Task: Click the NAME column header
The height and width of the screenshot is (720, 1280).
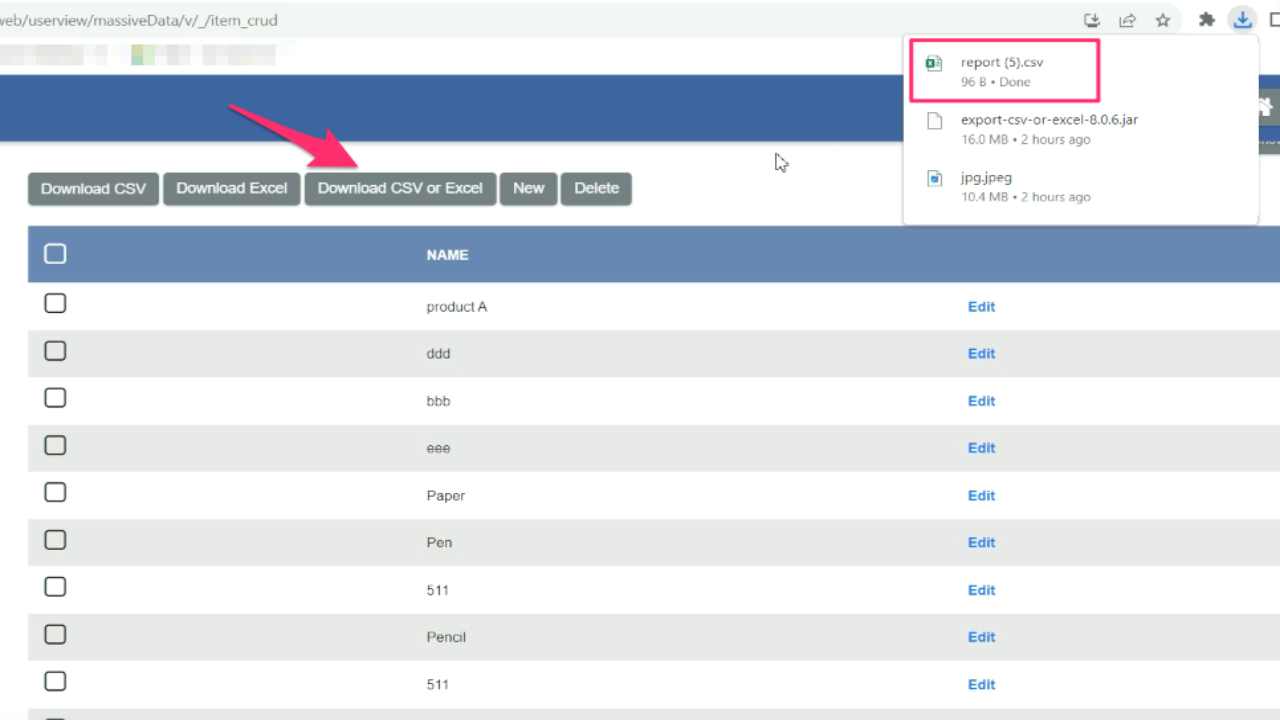Action: pos(447,255)
